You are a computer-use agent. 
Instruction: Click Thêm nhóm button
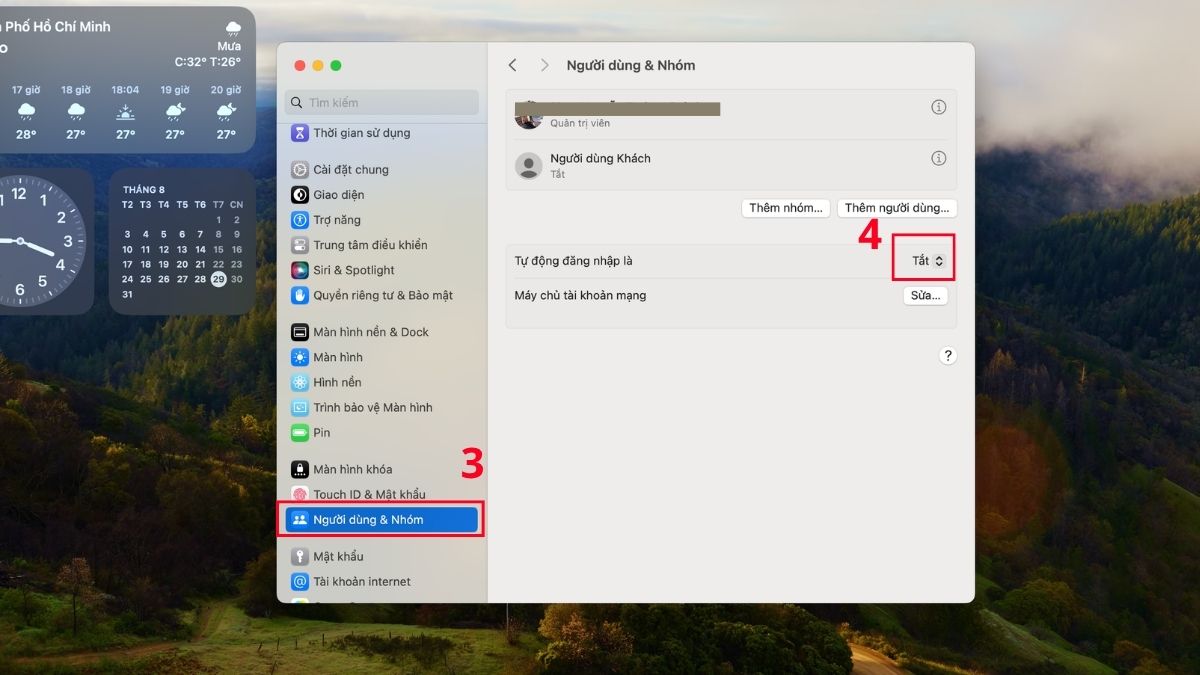pyautogui.click(x=786, y=208)
